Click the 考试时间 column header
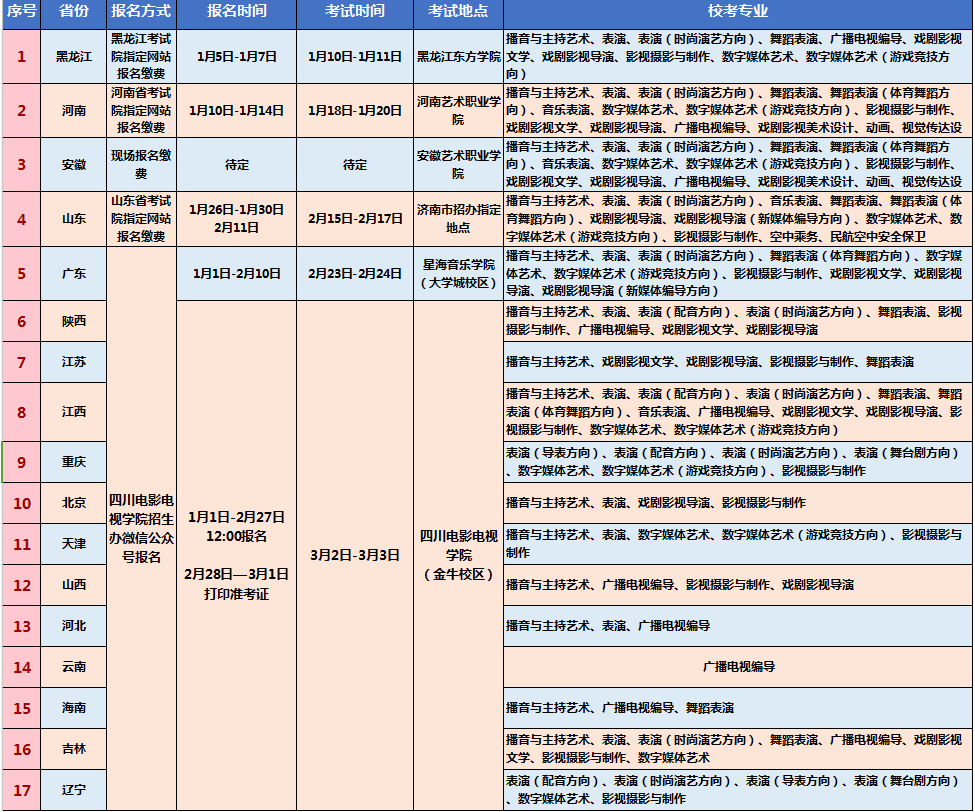975x812 pixels. [x=354, y=14]
